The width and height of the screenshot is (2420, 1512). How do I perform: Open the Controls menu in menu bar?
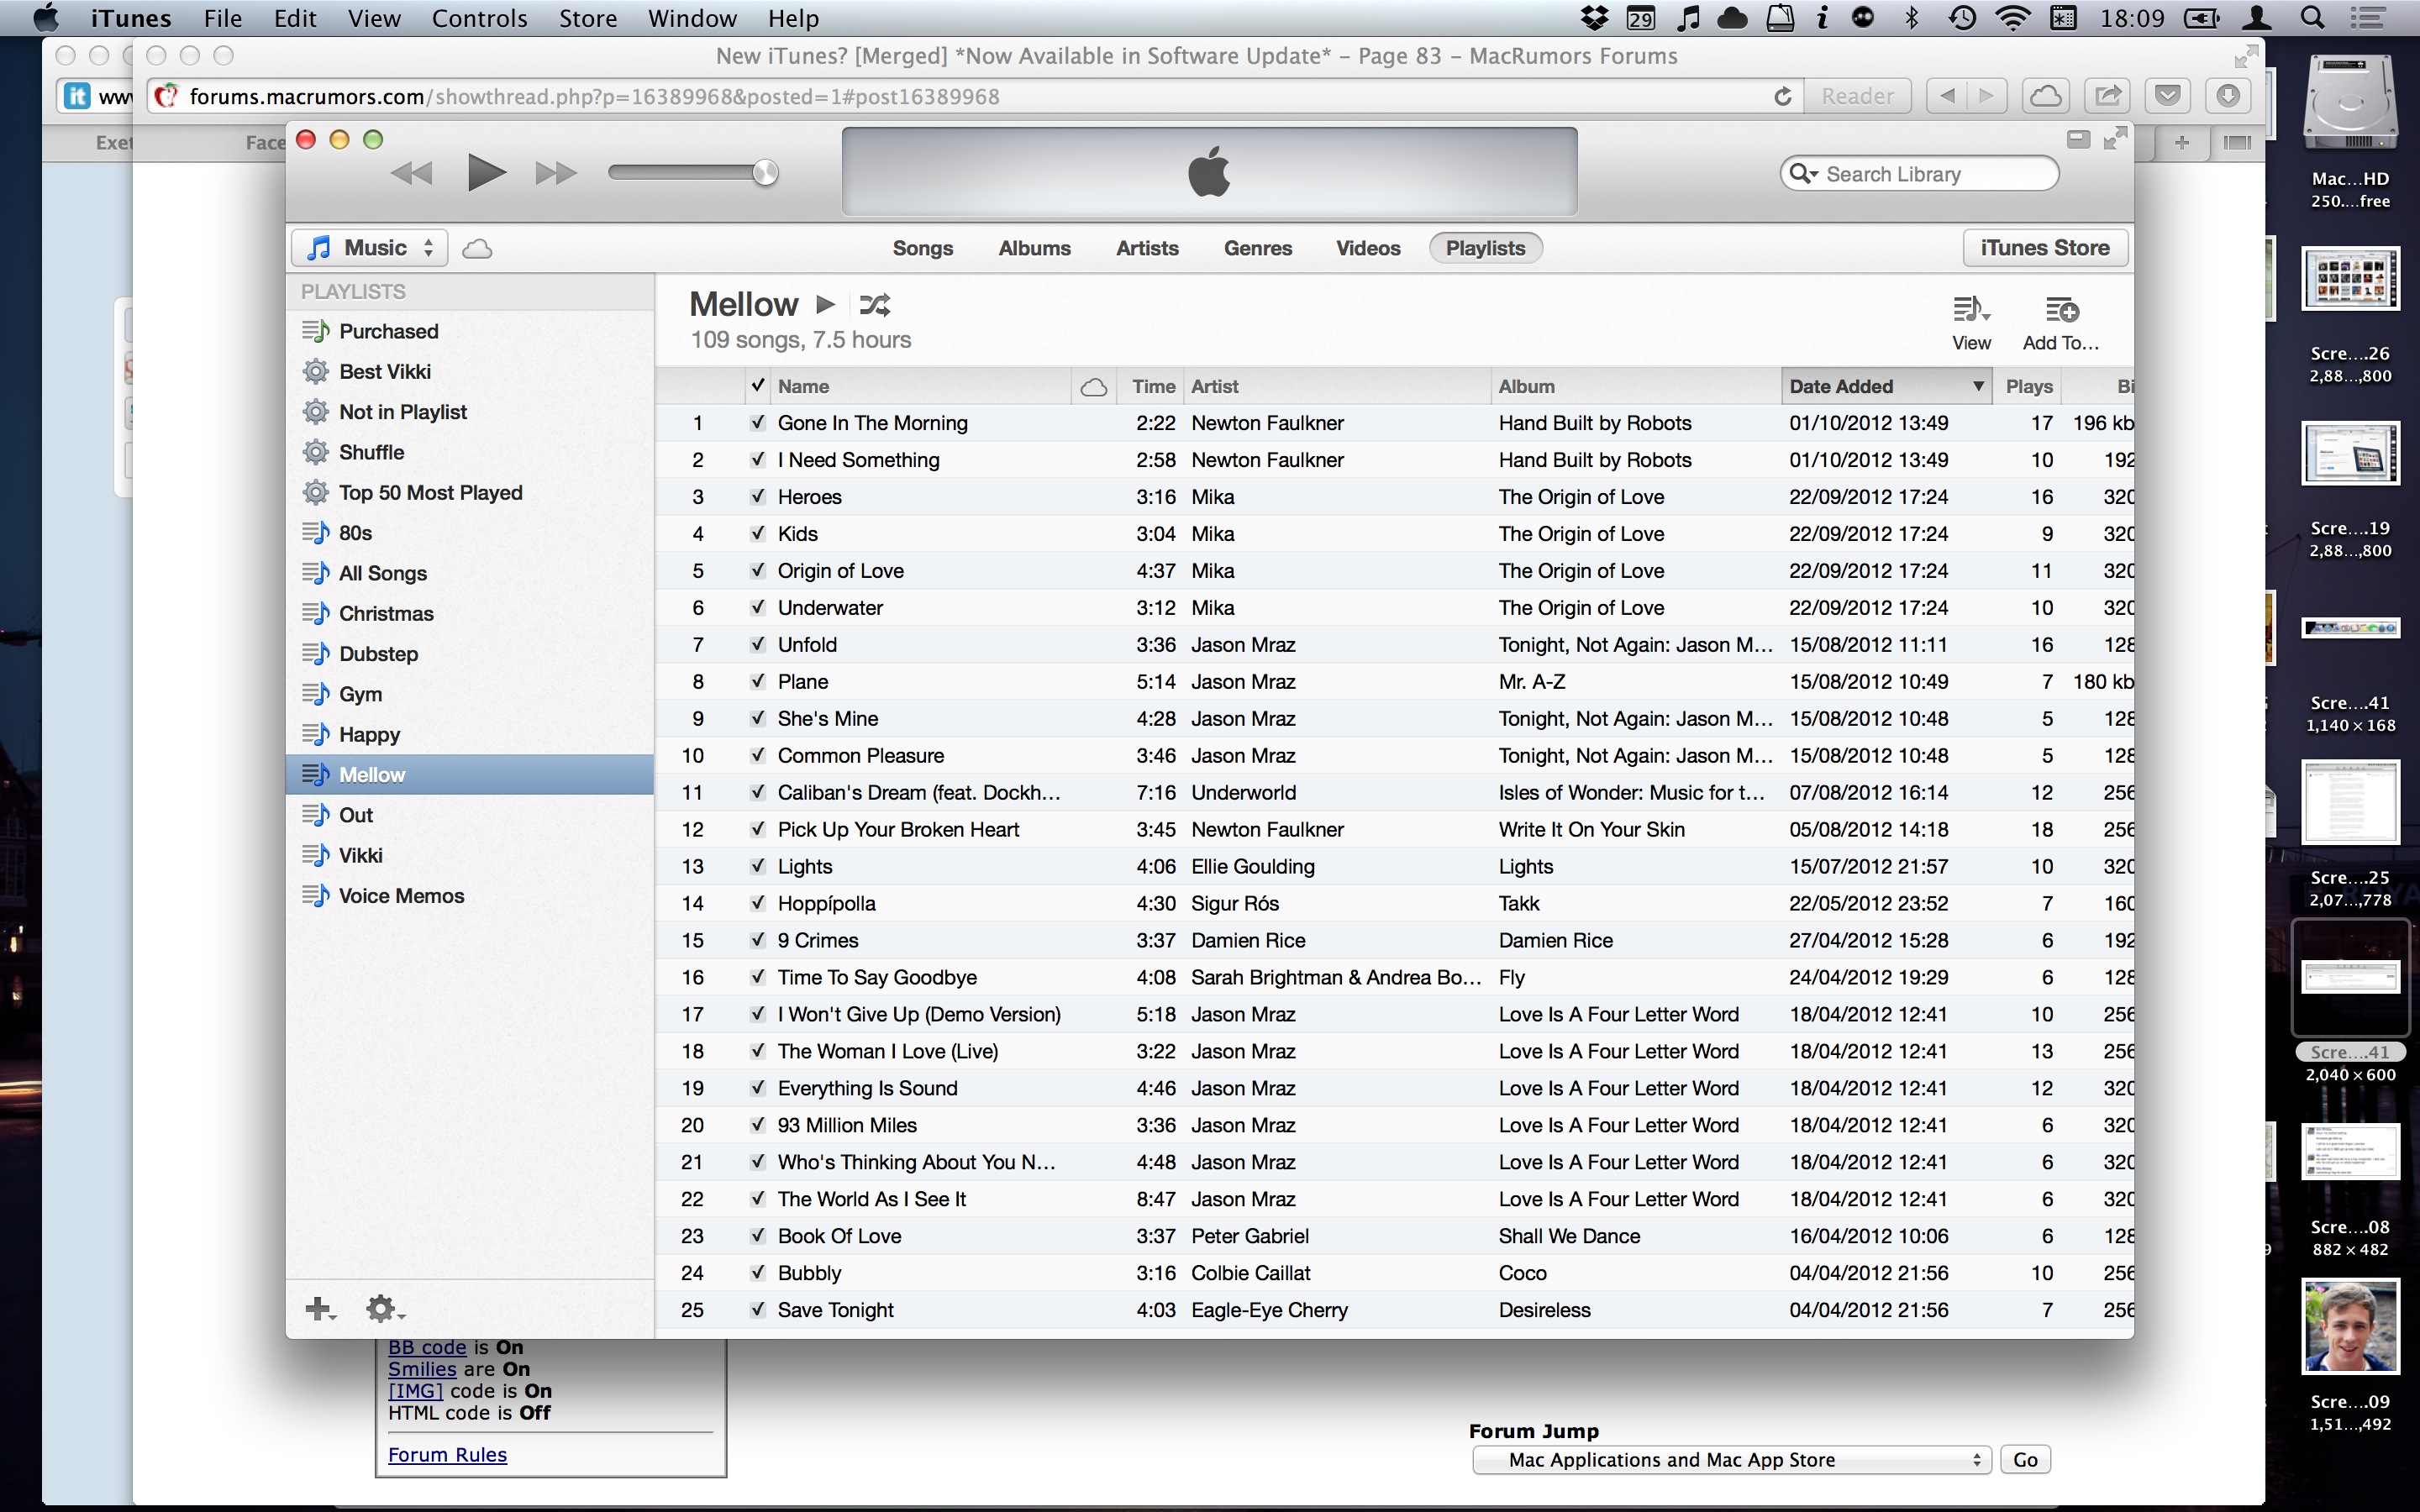(479, 18)
